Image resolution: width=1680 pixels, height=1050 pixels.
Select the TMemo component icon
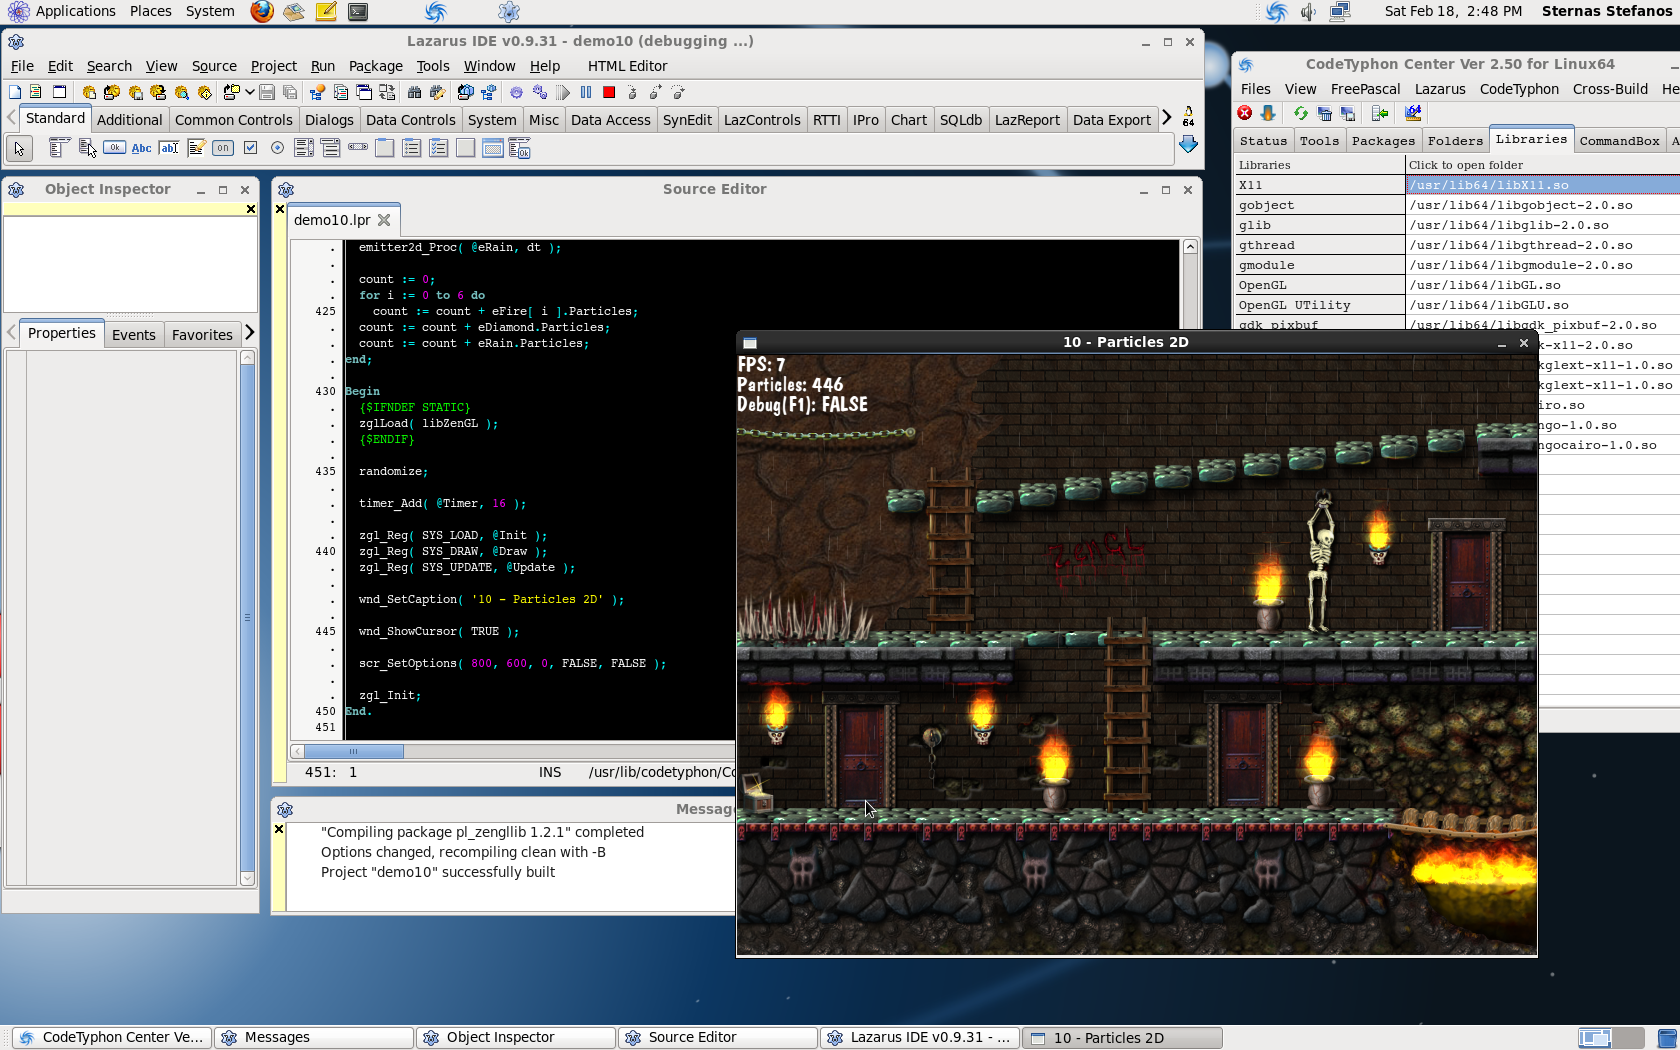coord(196,148)
